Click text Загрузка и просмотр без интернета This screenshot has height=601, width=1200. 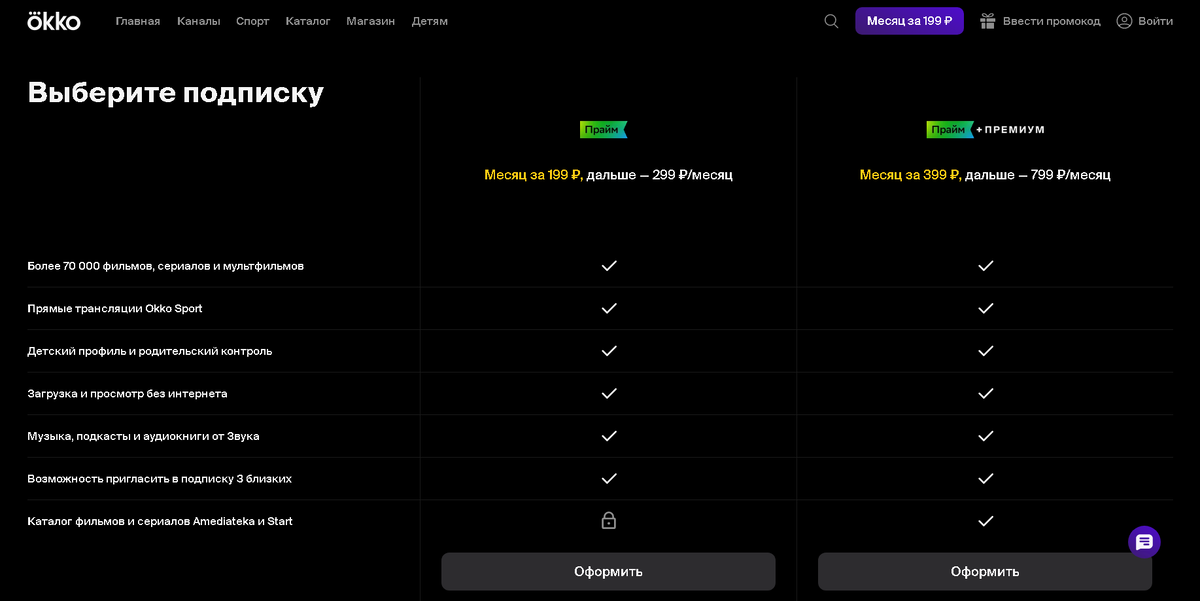(x=127, y=393)
